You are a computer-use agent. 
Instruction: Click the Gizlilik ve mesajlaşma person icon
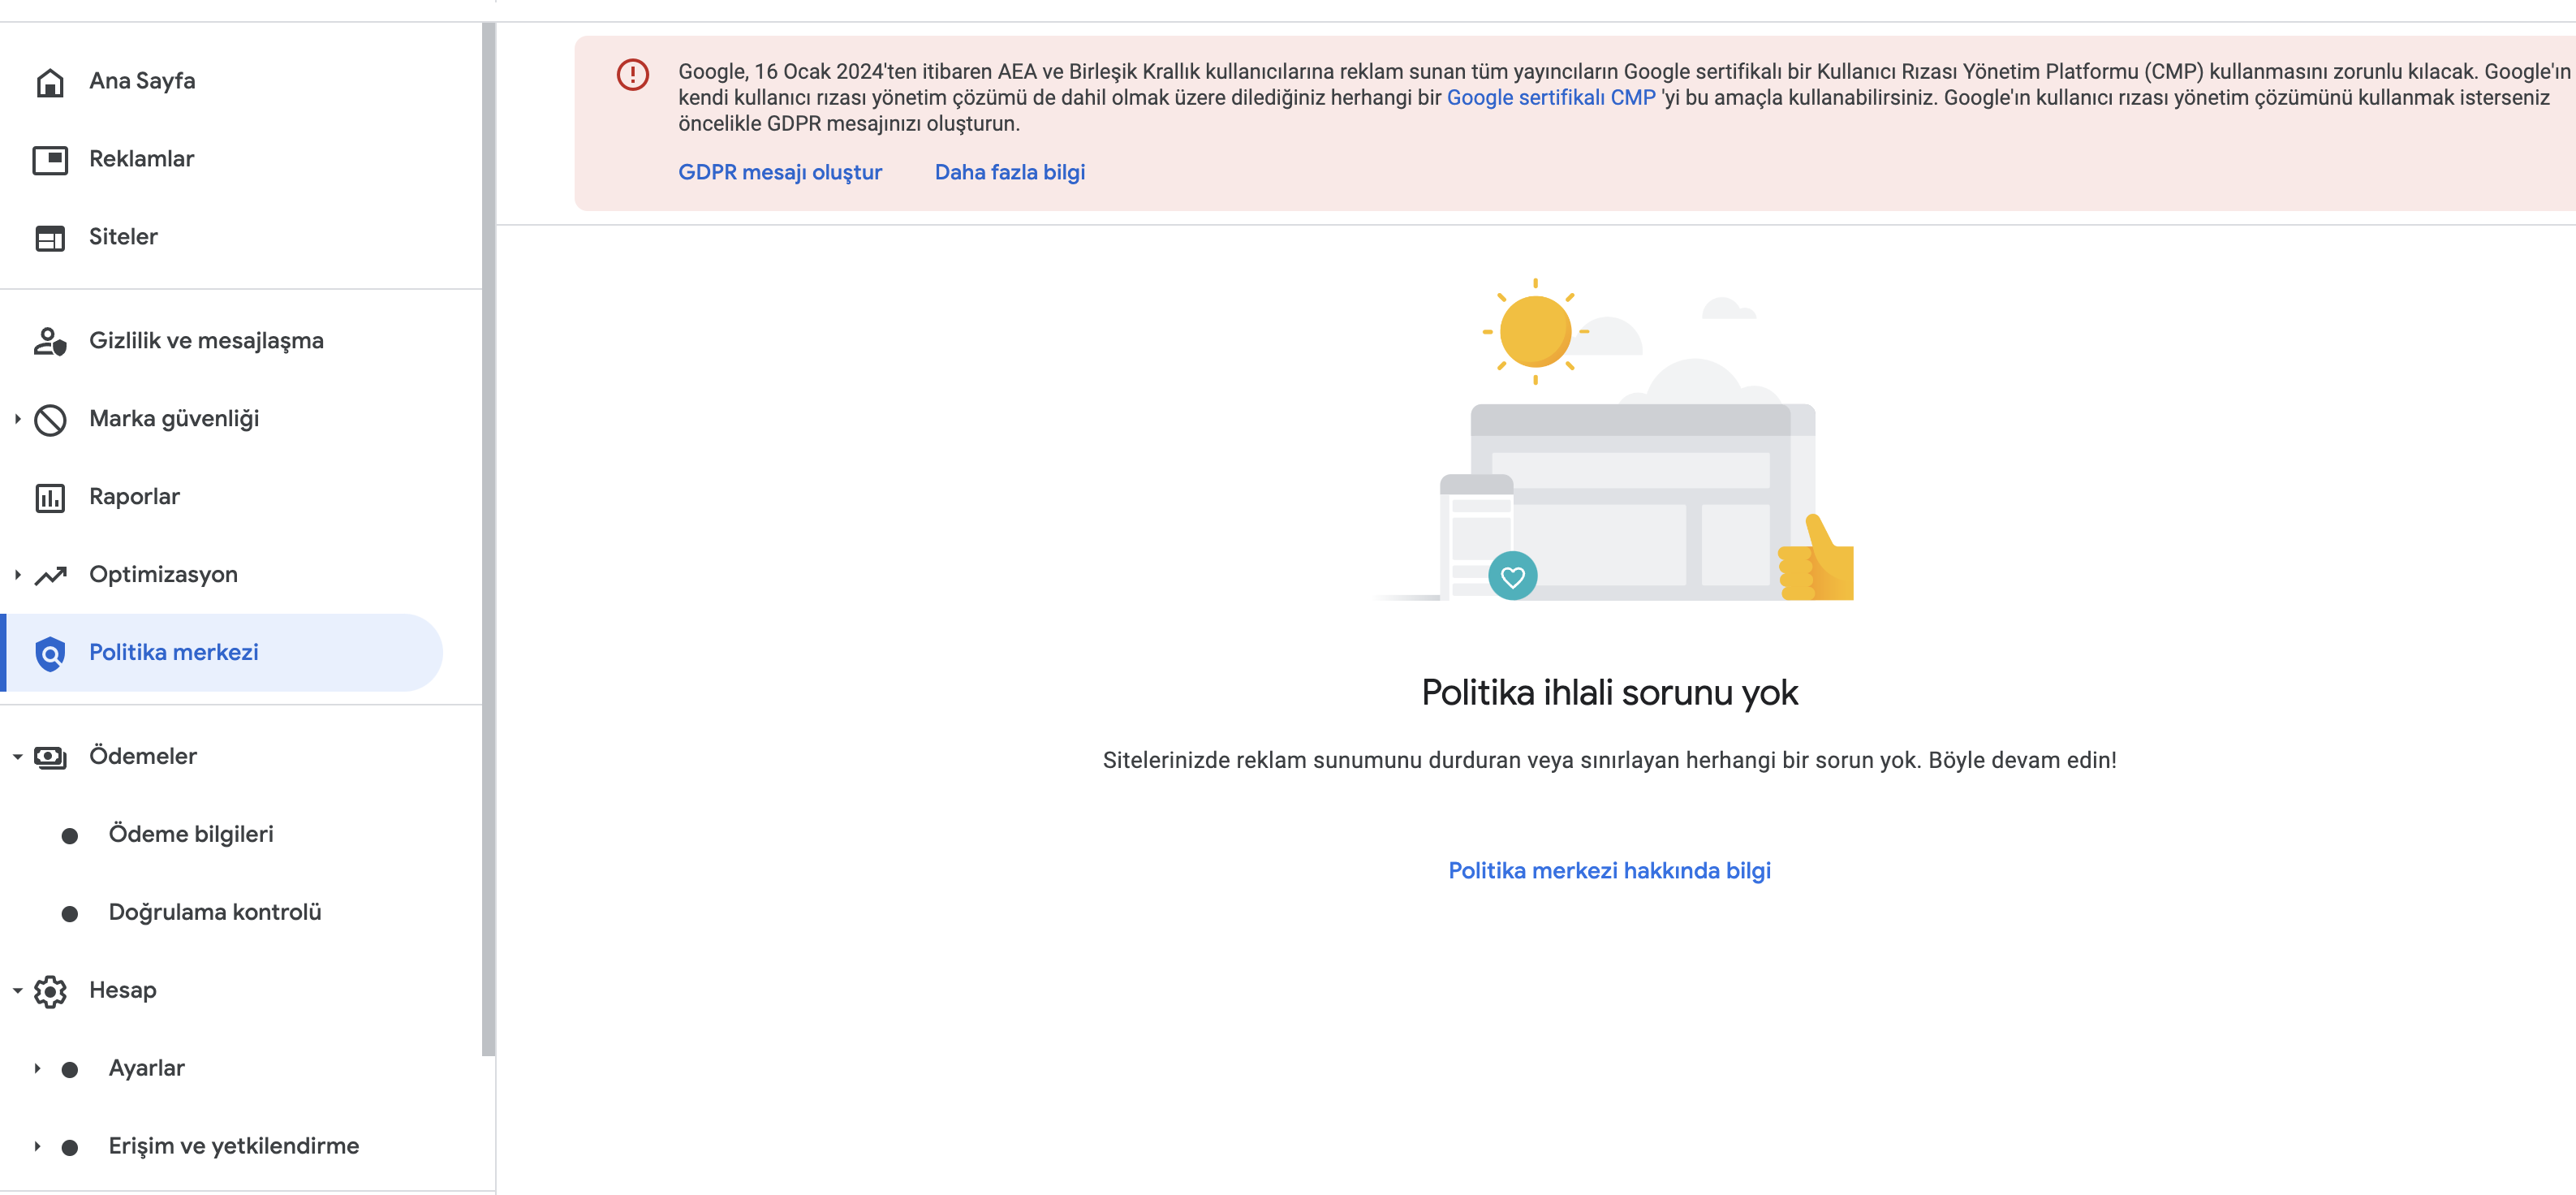pos(50,341)
